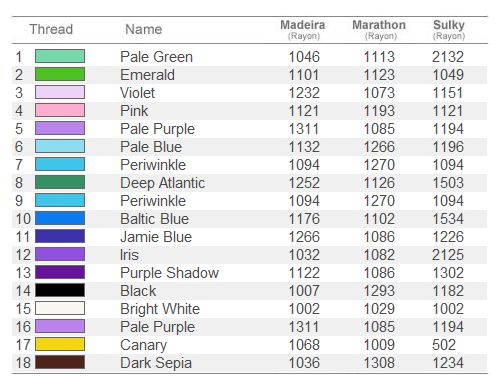
Task: Click the Name column header
Action: coord(144,29)
